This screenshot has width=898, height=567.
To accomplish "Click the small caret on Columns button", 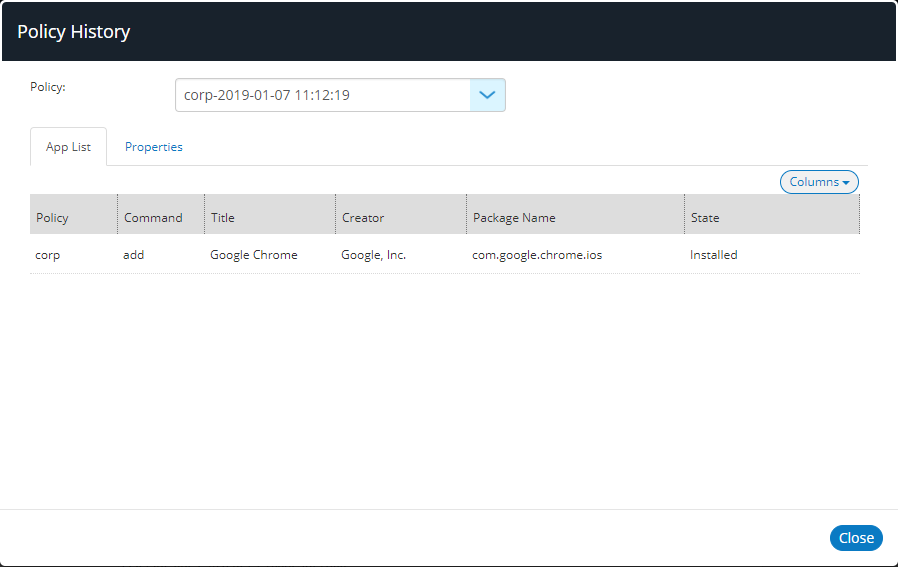I will click(846, 183).
